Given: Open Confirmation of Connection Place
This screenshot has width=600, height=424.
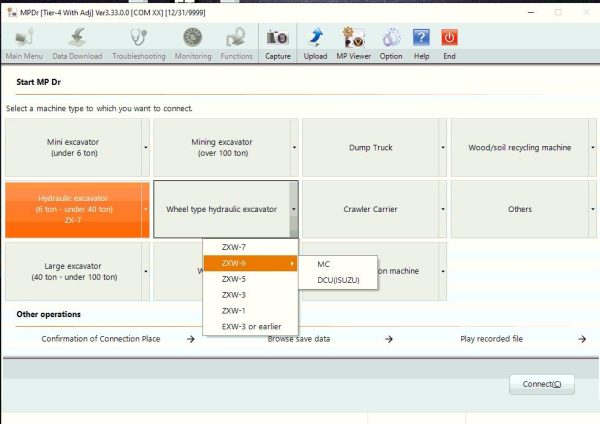Looking at the screenshot, I should pos(101,339).
